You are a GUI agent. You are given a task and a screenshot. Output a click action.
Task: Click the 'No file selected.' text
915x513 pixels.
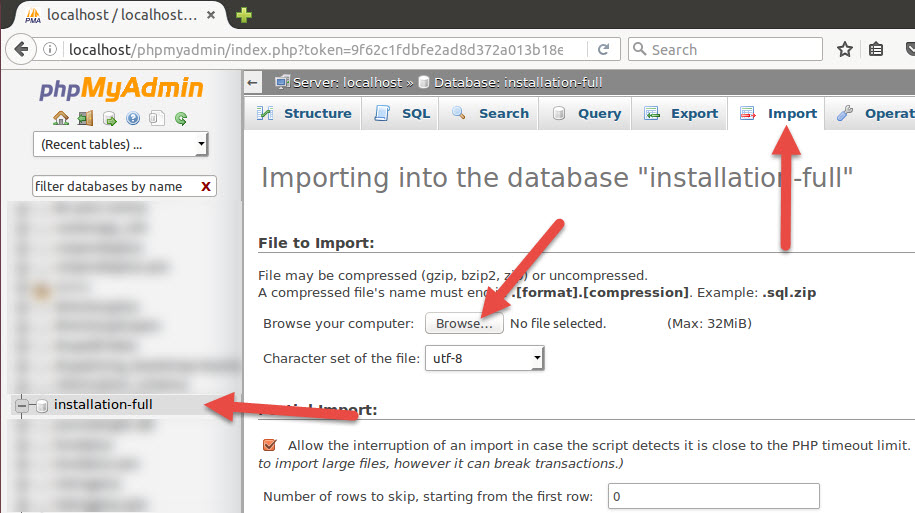pos(558,323)
